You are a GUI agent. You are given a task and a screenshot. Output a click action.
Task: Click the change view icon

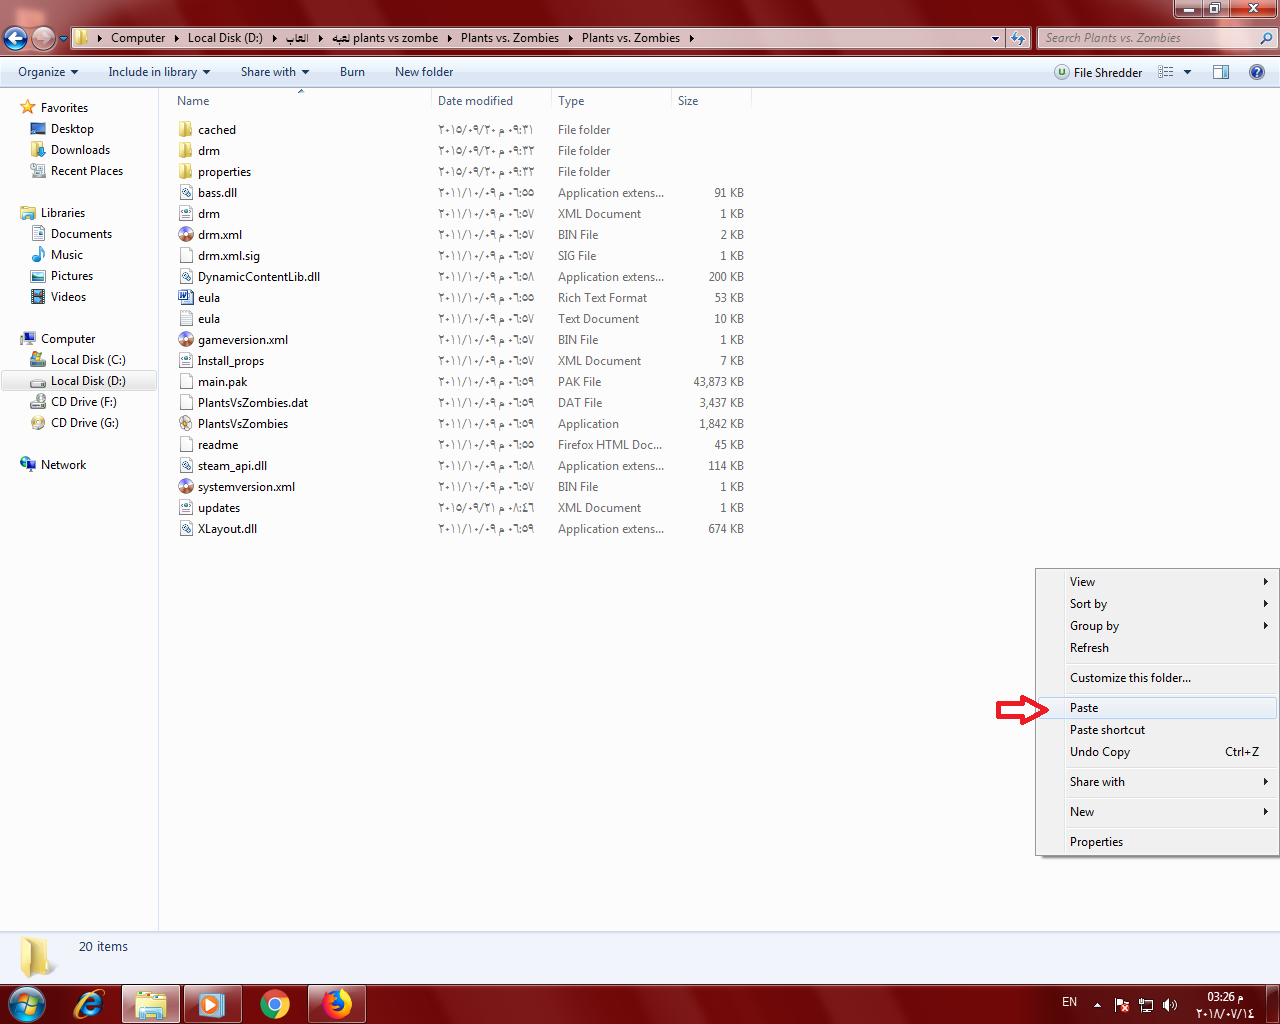coord(1166,72)
